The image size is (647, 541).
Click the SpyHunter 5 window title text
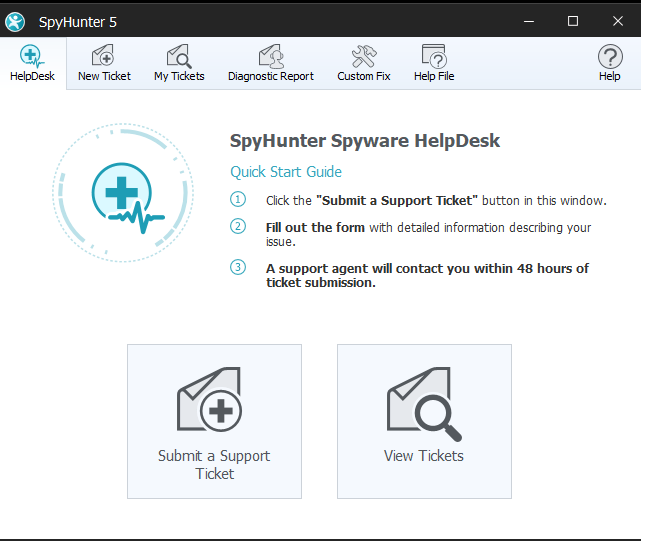coord(78,22)
